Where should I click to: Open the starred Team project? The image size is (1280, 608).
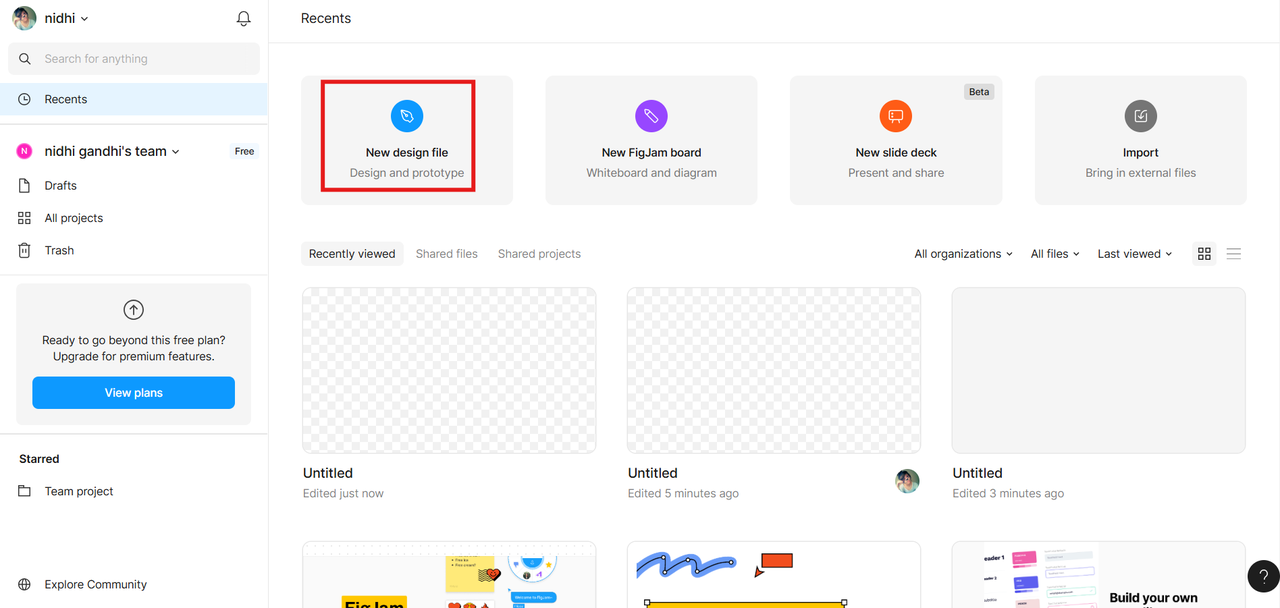(x=79, y=491)
